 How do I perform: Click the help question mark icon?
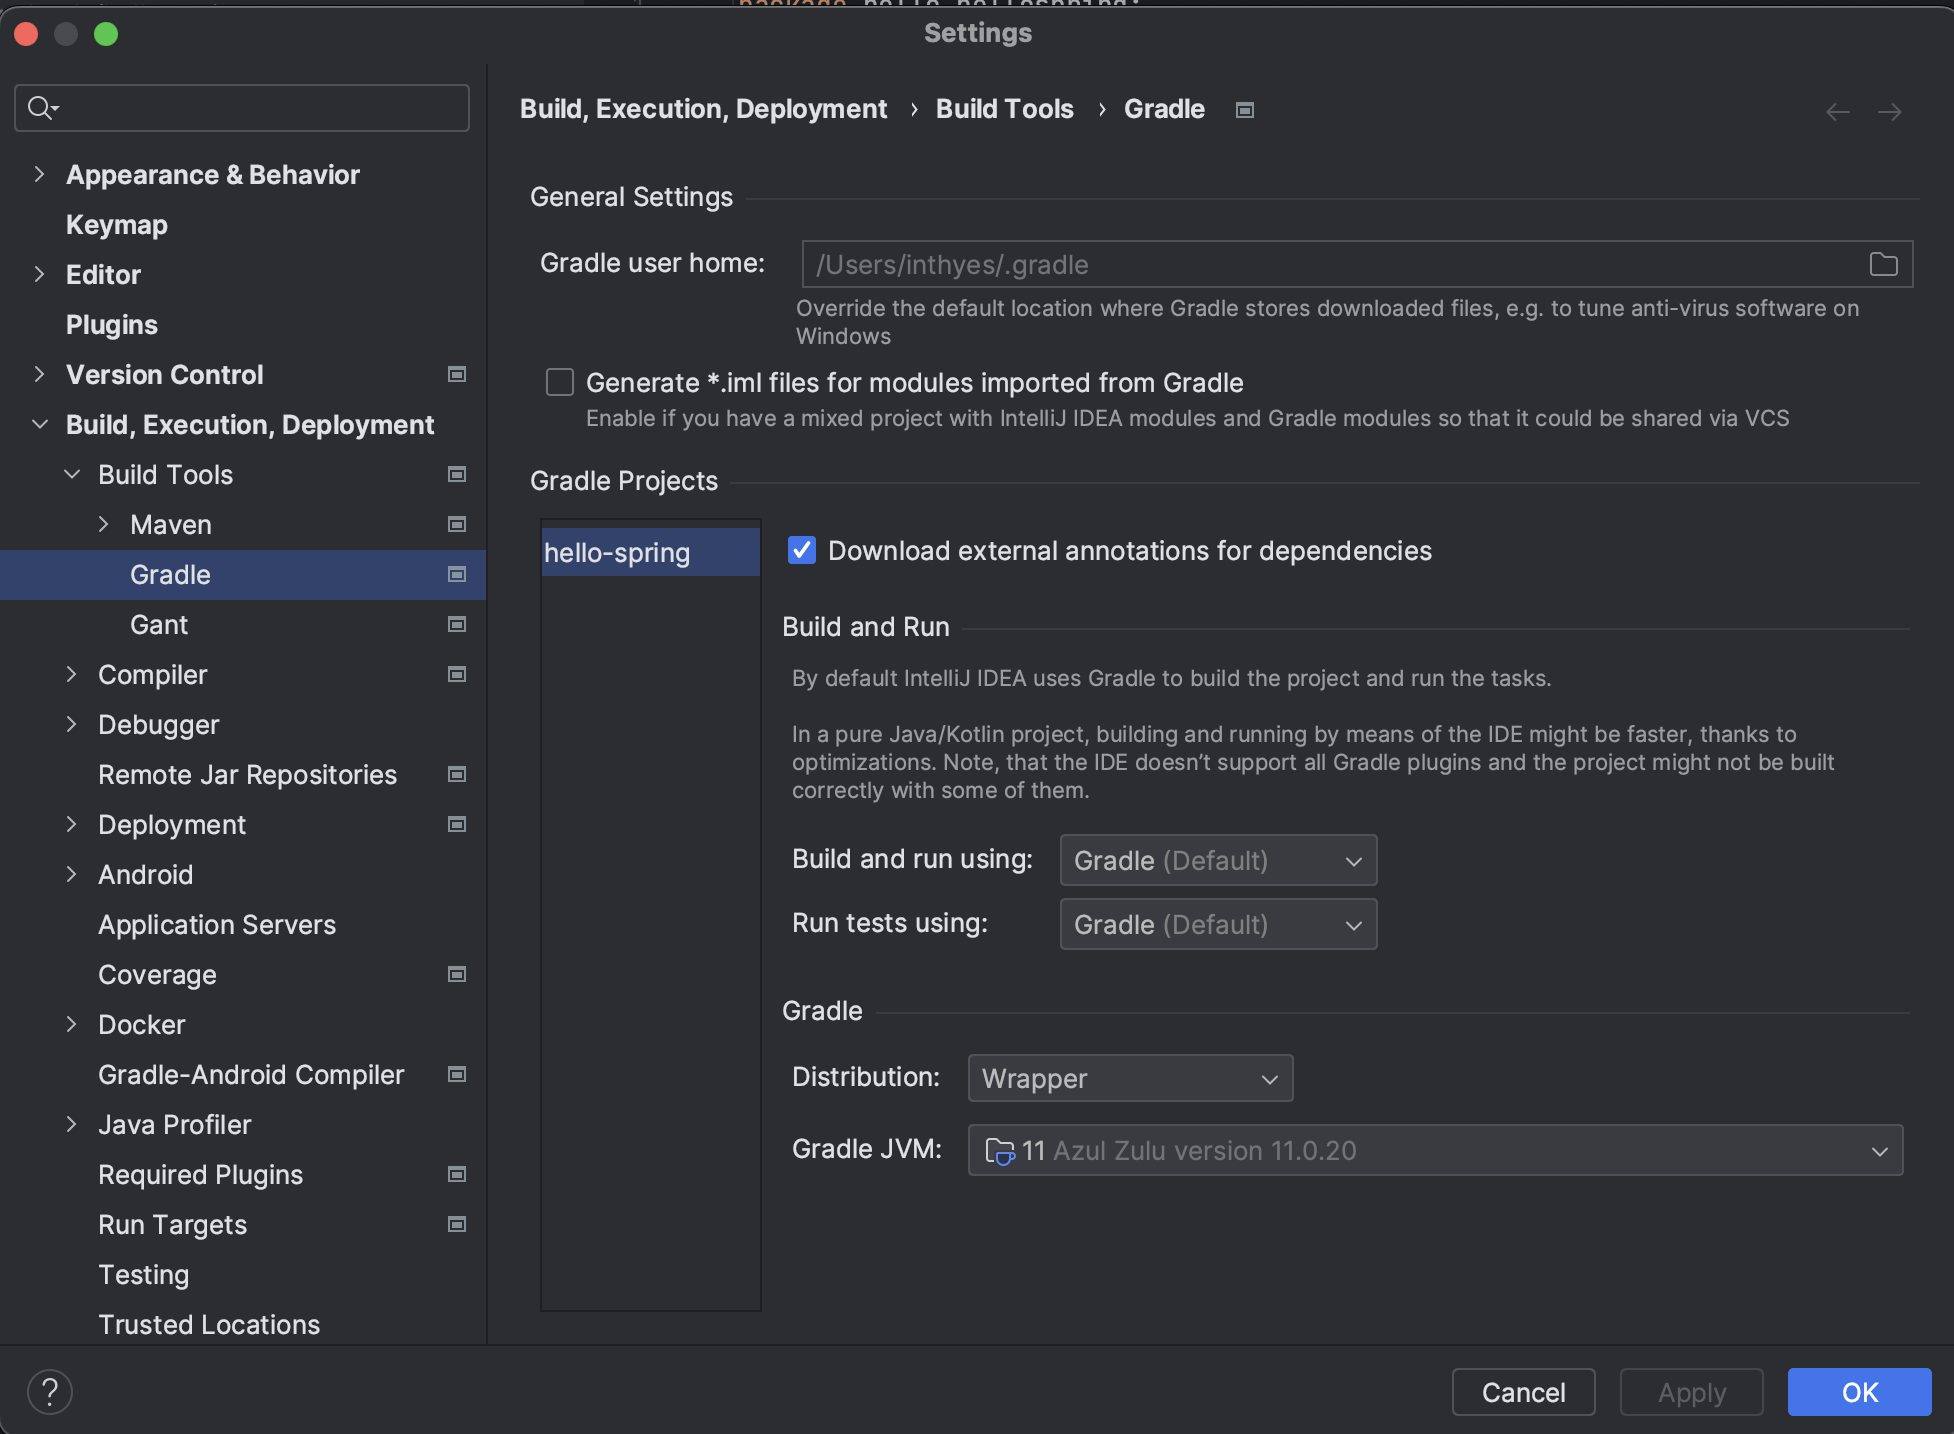coord(50,1391)
